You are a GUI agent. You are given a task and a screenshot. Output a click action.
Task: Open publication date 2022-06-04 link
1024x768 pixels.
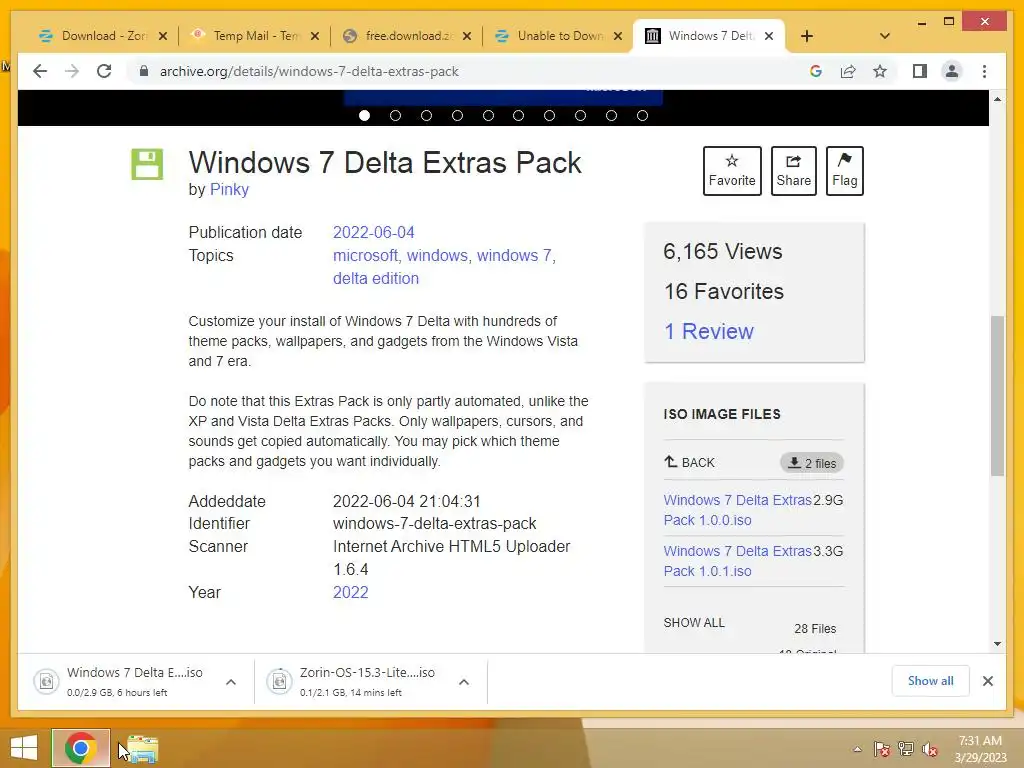point(374,232)
